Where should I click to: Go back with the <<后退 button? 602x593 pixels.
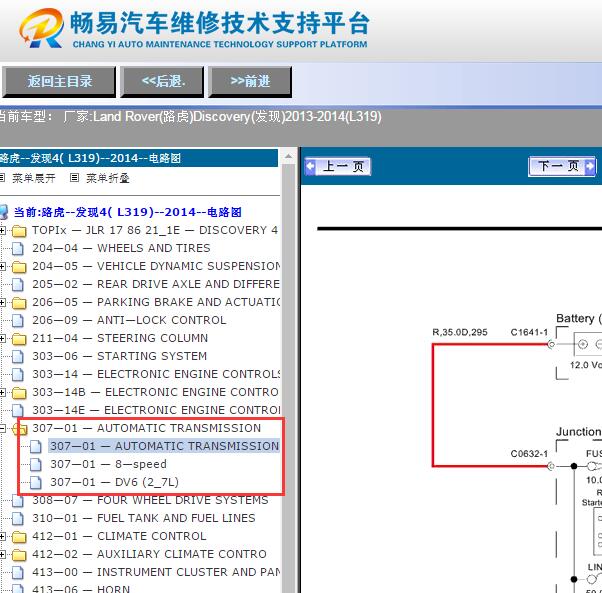point(162,82)
